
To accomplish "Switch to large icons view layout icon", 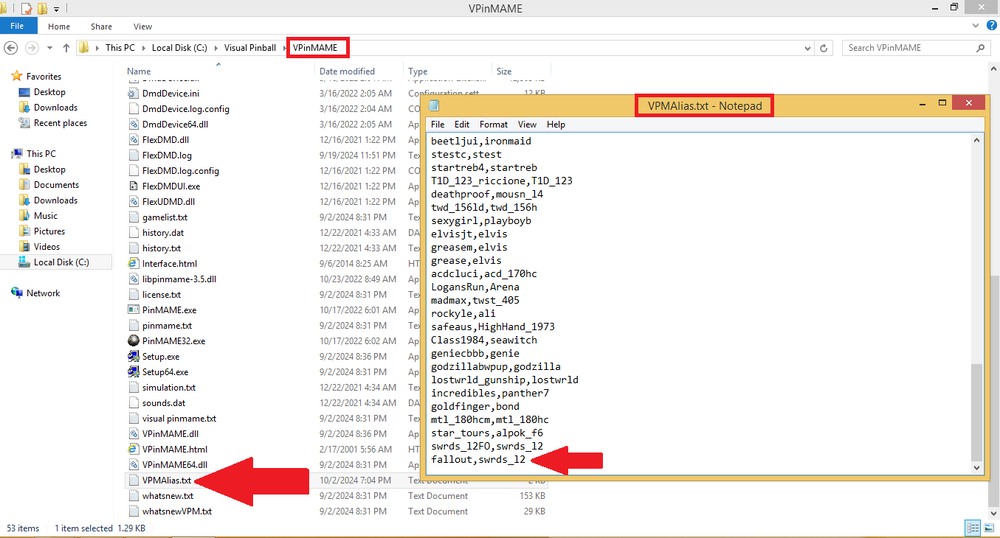I will pos(989,528).
